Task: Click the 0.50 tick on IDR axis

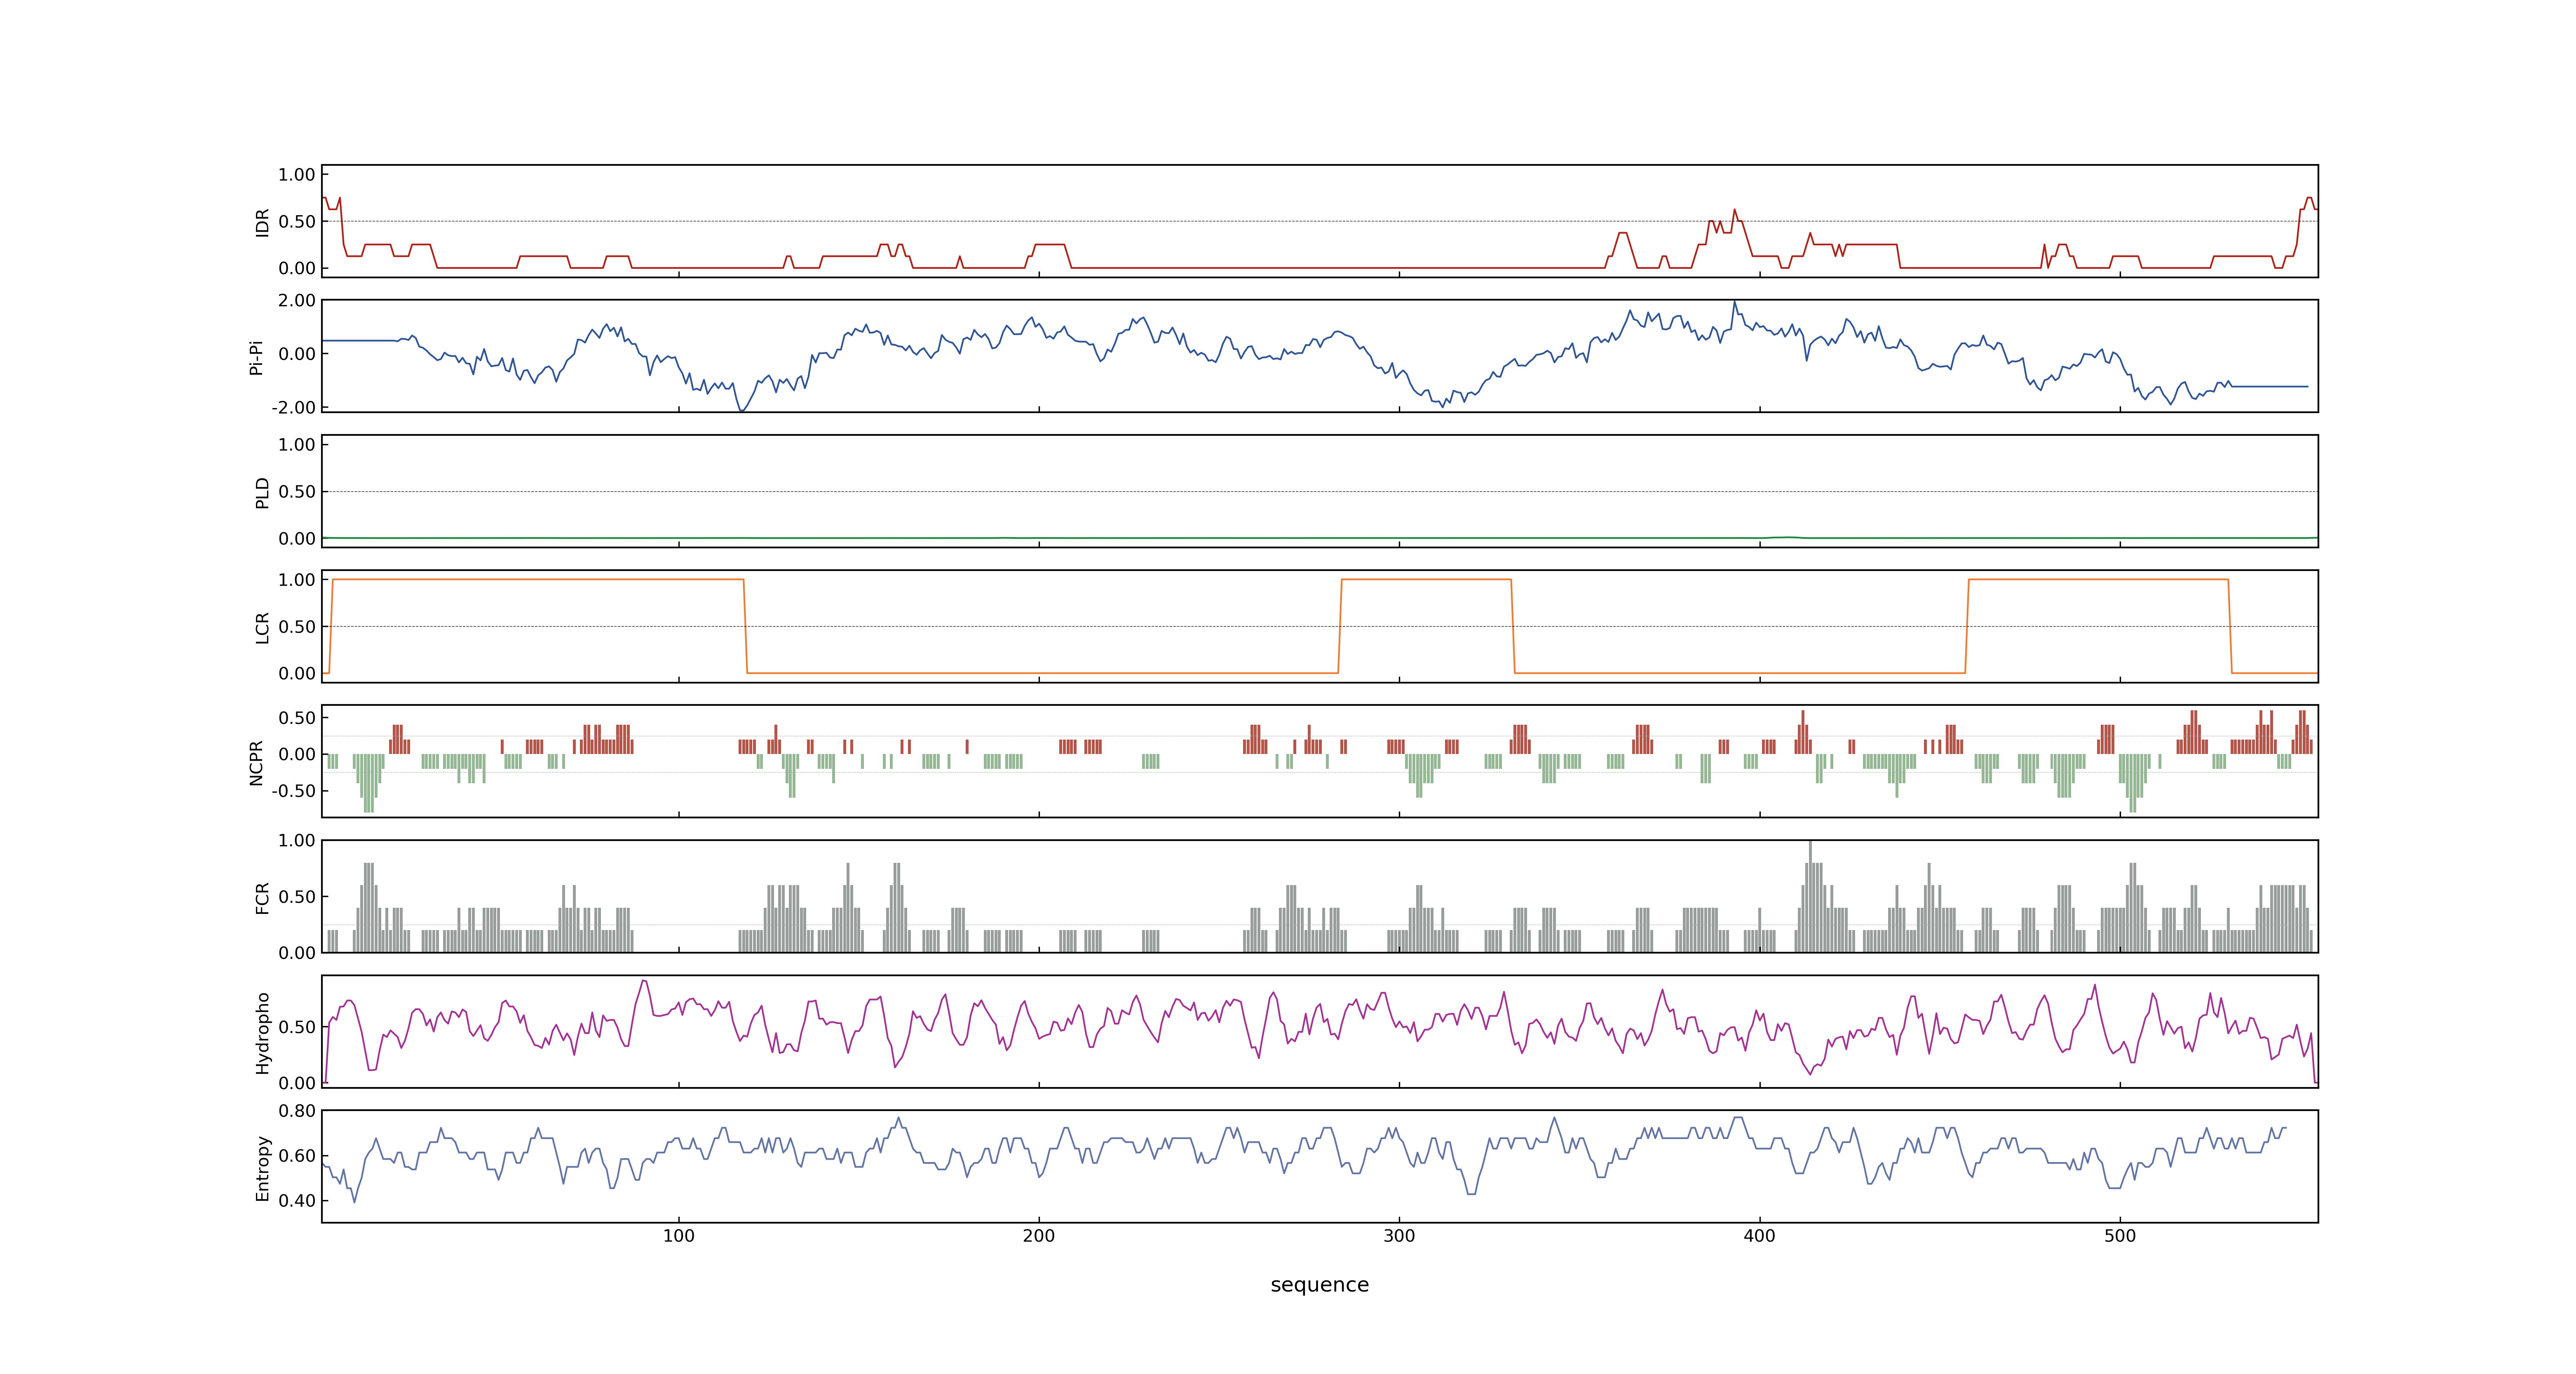Action: [x=297, y=222]
